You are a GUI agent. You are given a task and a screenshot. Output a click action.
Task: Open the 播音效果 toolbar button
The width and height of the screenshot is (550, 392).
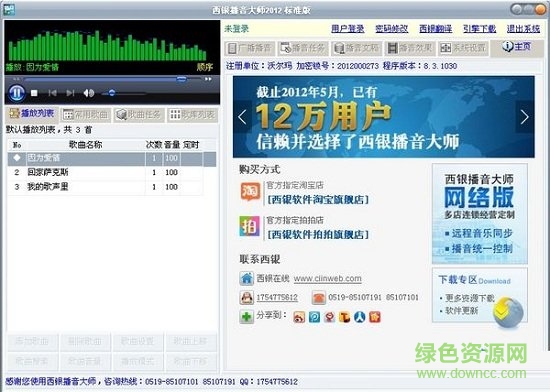[410, 48]
